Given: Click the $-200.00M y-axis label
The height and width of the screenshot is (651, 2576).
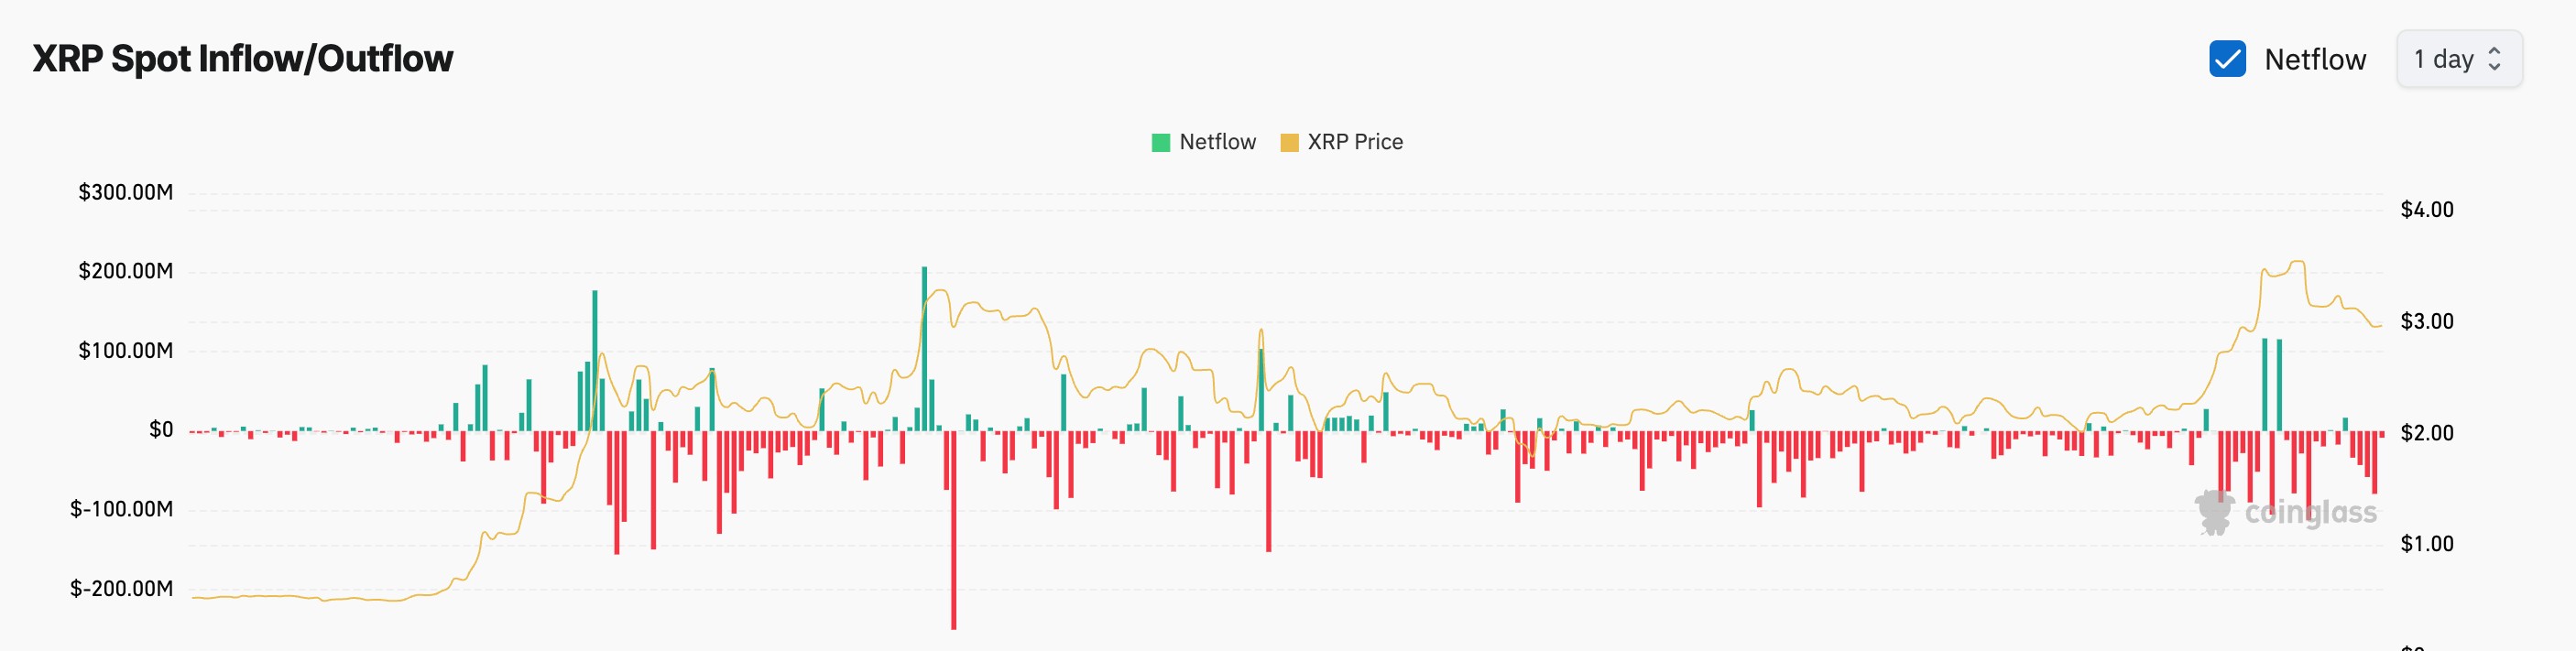Looking at the screenshot, I should pos(122,589).
